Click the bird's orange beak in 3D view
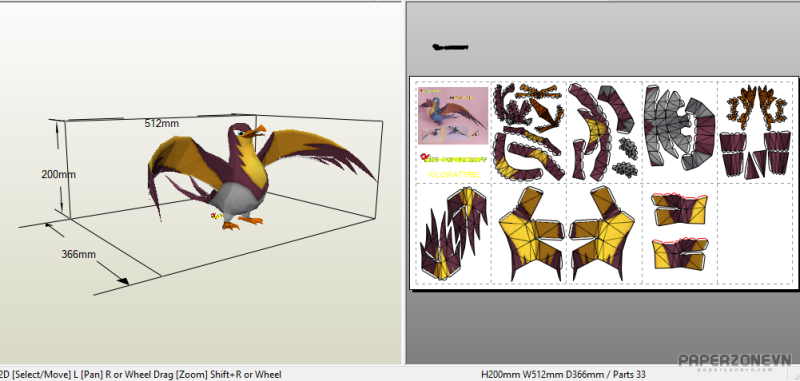The image size is (800, 381). point(254,131)
